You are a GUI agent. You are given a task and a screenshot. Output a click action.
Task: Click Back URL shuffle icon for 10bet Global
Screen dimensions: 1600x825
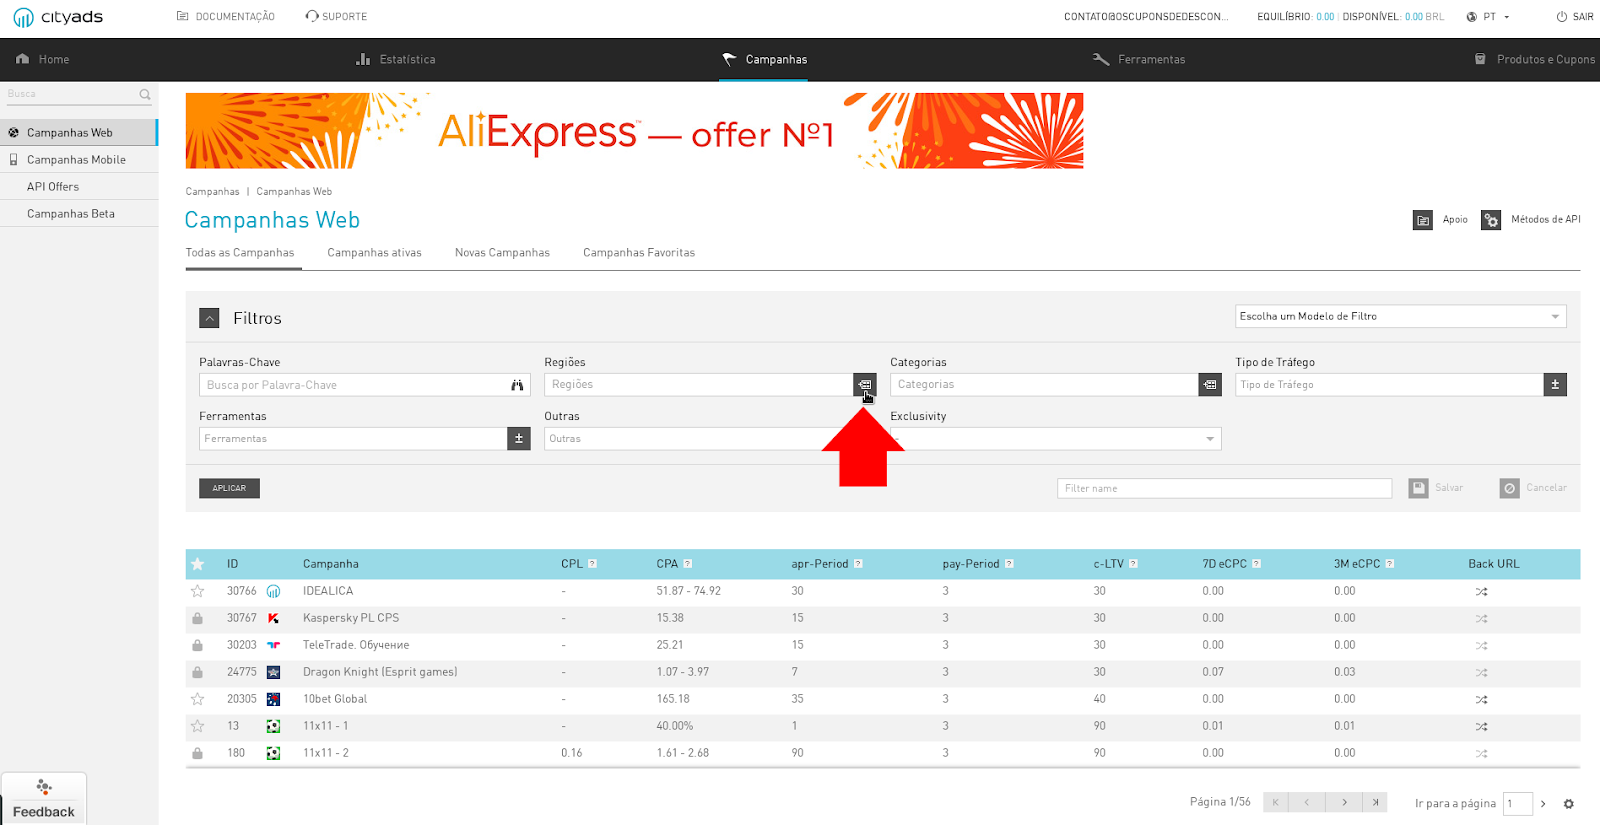(x=1481, y=700)
